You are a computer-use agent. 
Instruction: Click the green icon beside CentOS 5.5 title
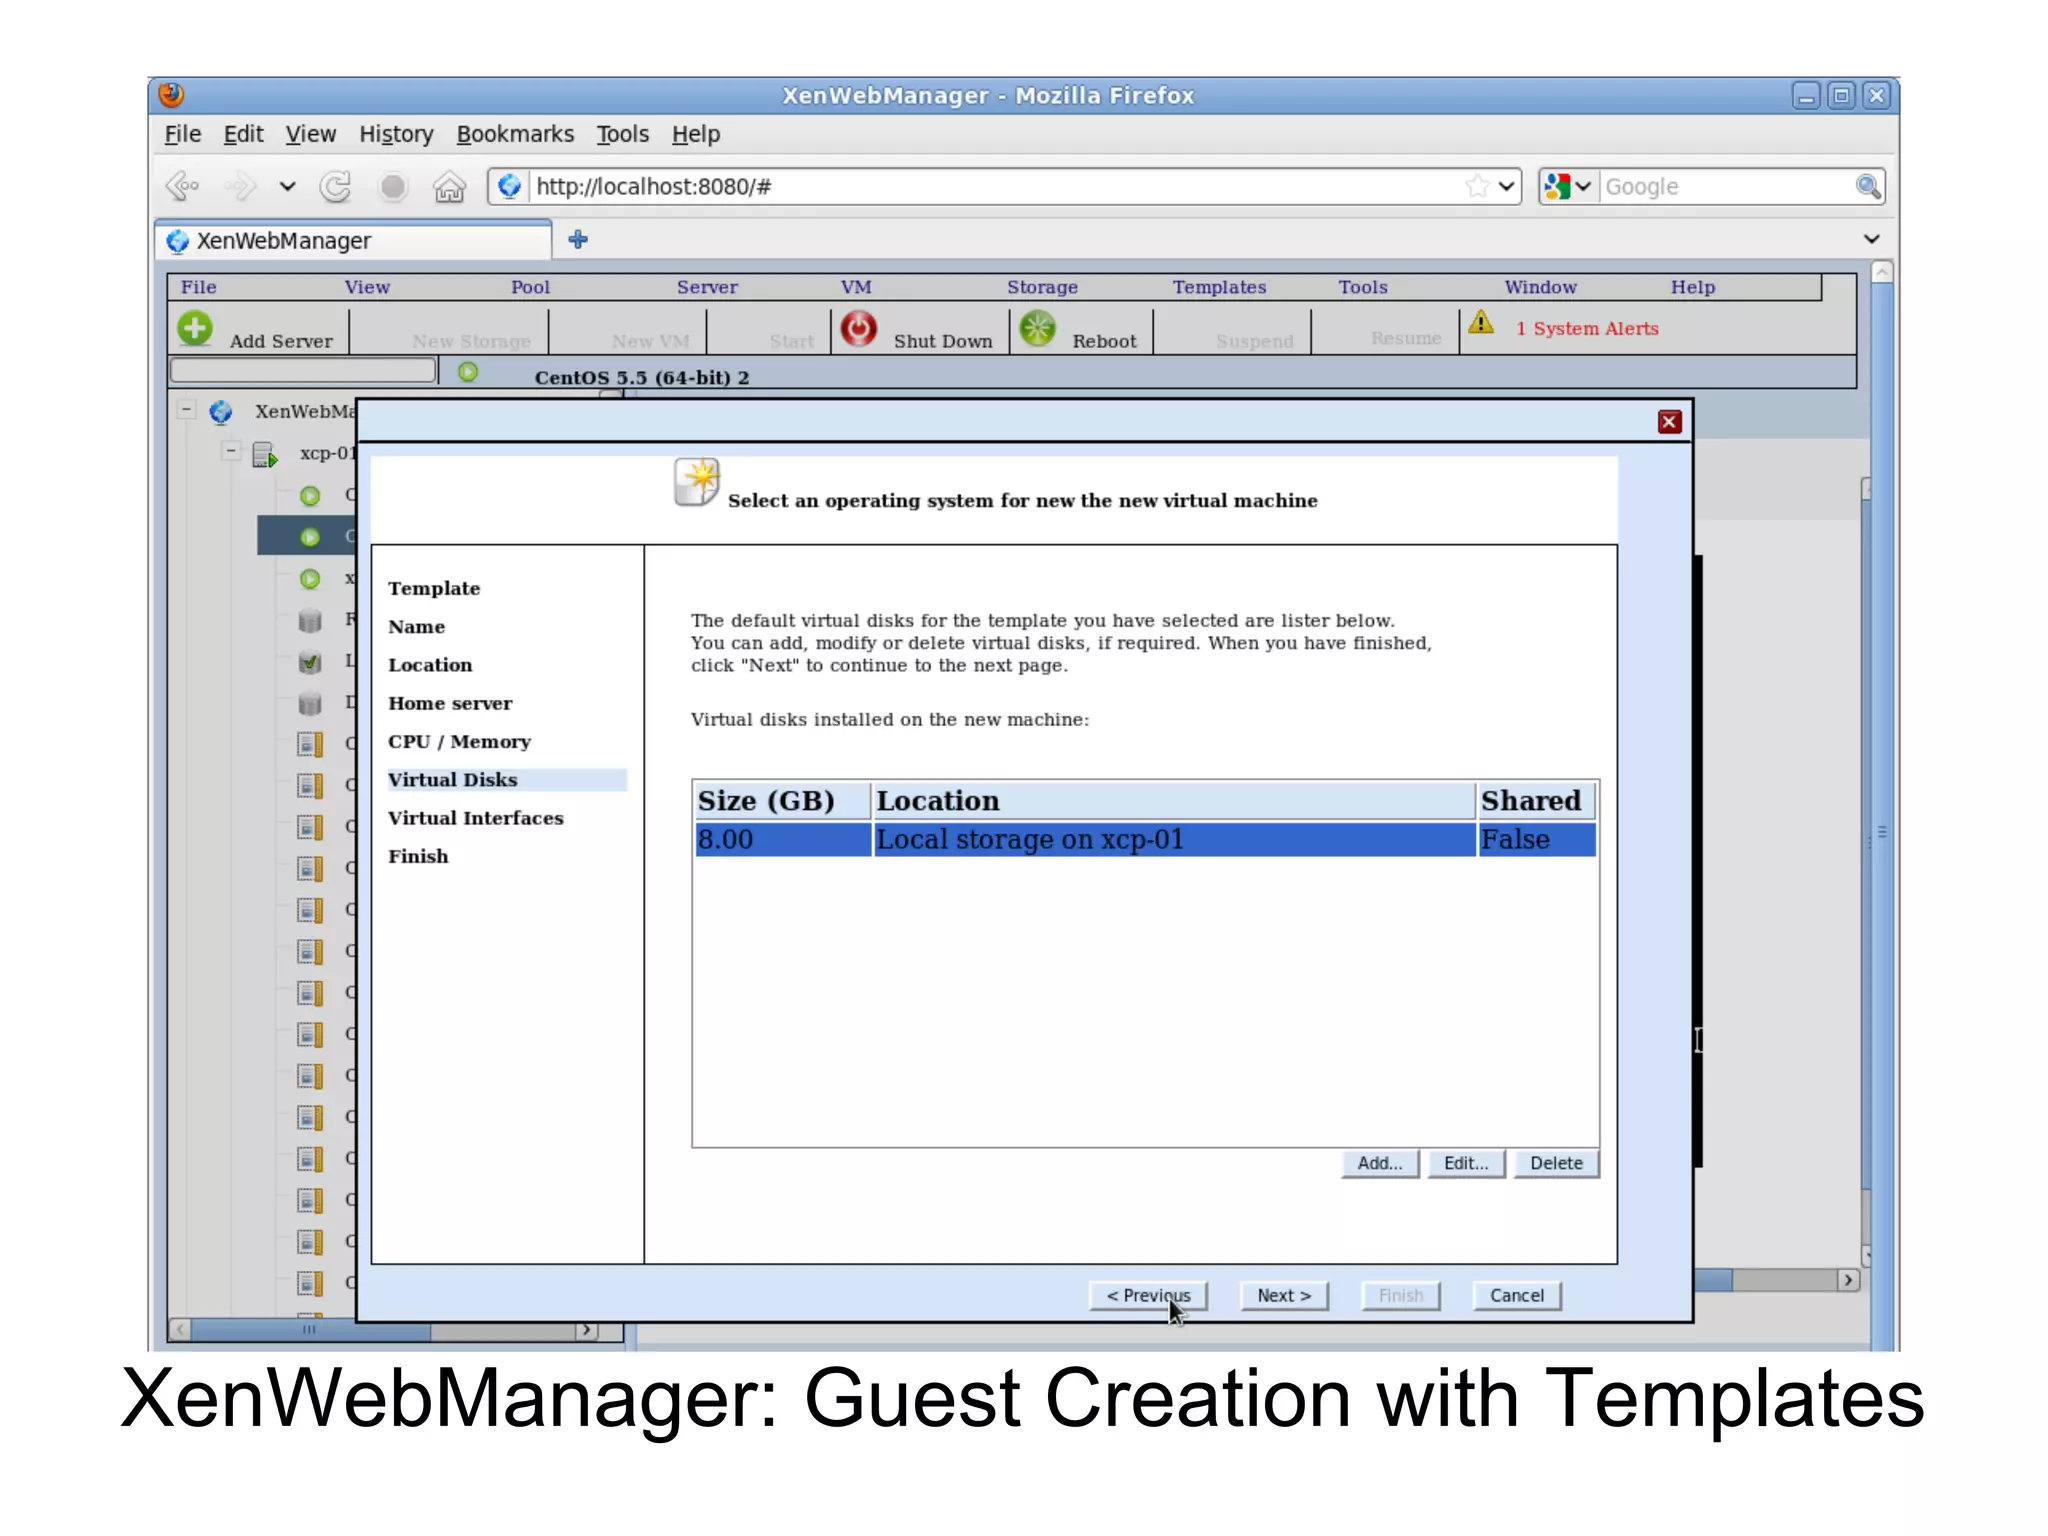click(x=467, y=372)
